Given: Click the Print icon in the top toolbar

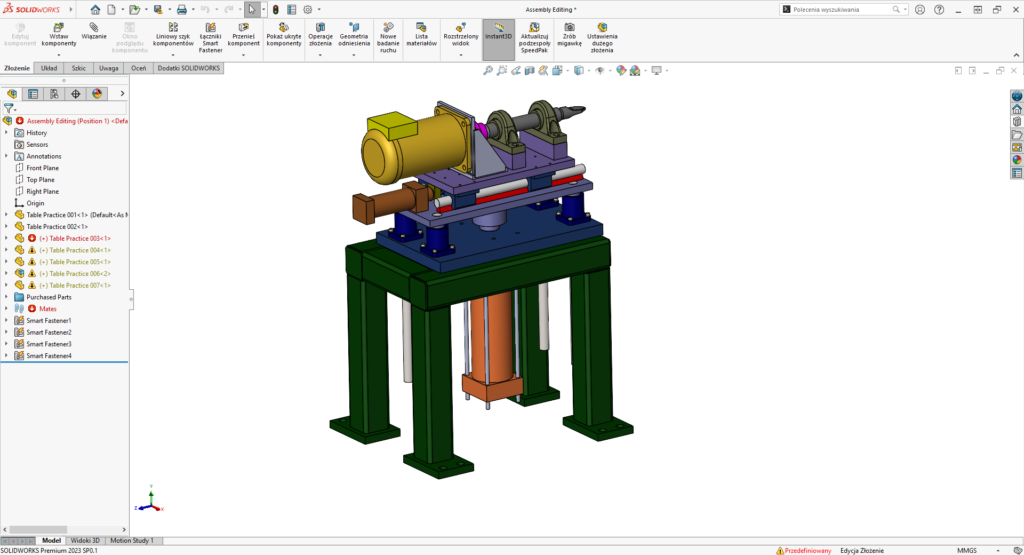Looking at the screenshot, I should (x=182, y=10).
